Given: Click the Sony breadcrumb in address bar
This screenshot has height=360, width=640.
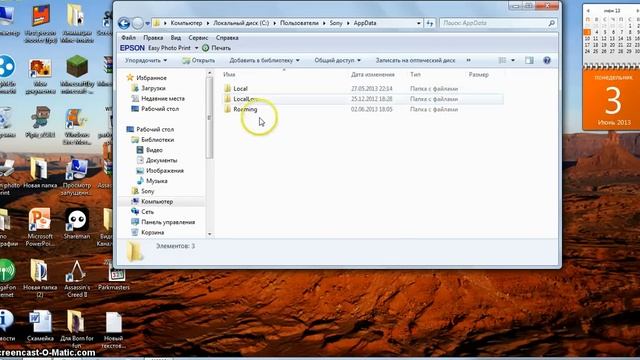Looking at the screenshot, I should coord(336,23).
